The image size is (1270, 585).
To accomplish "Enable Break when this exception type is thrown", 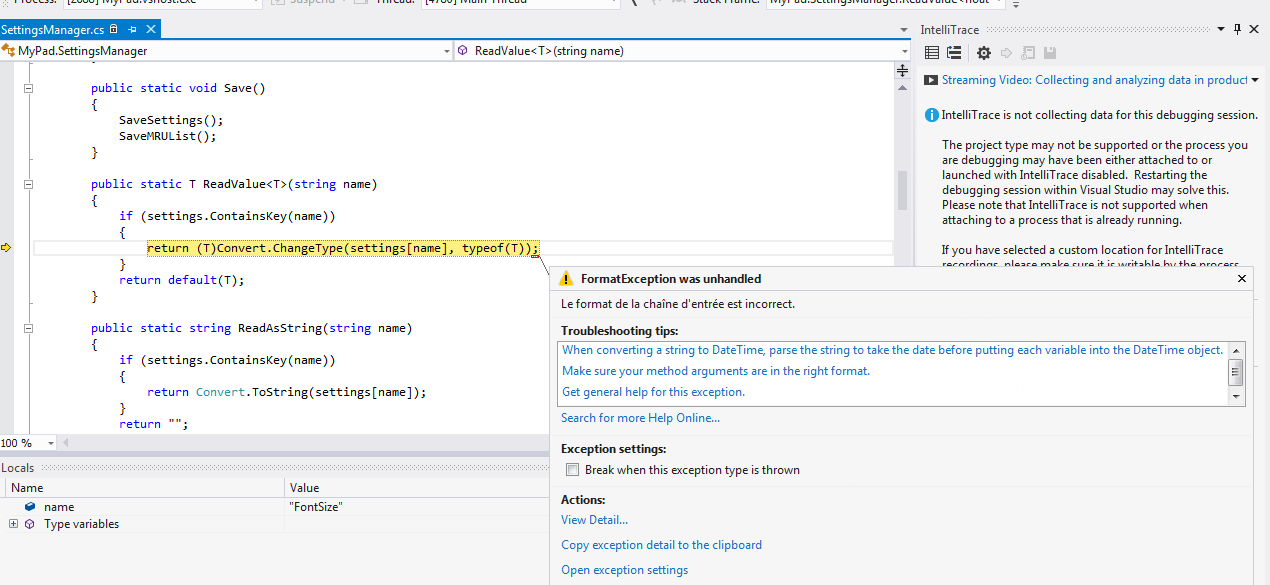I will click(x=572, y=470).
